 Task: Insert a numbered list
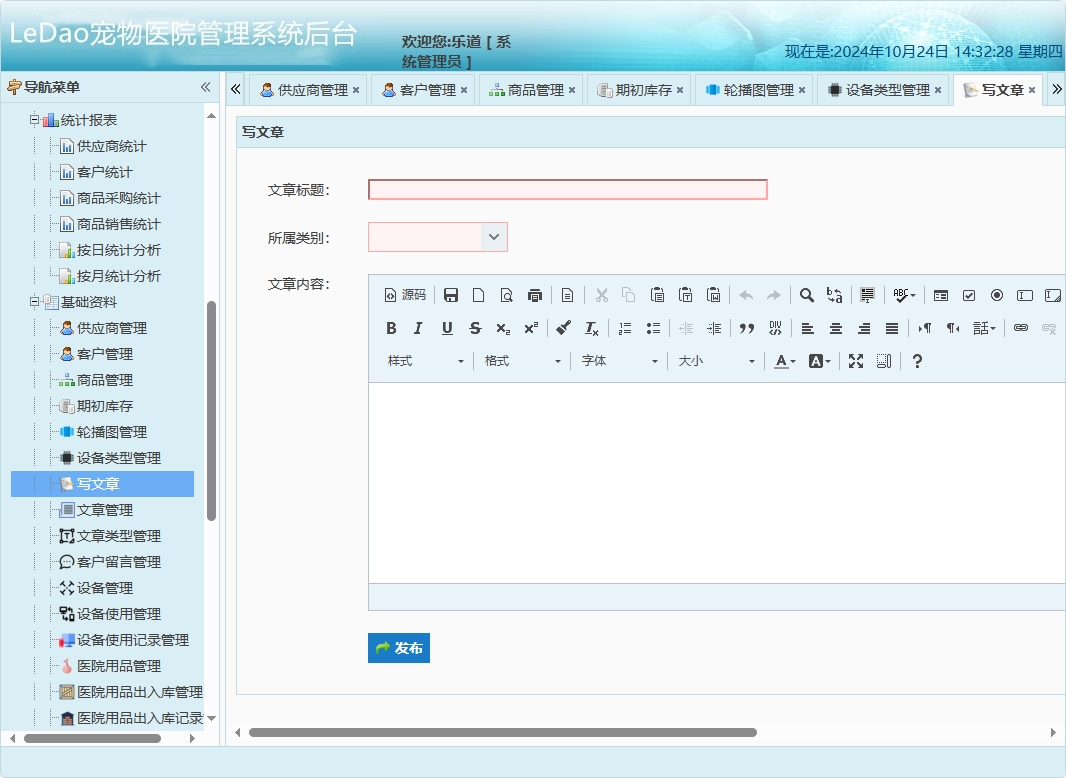[x=626, y=327]
